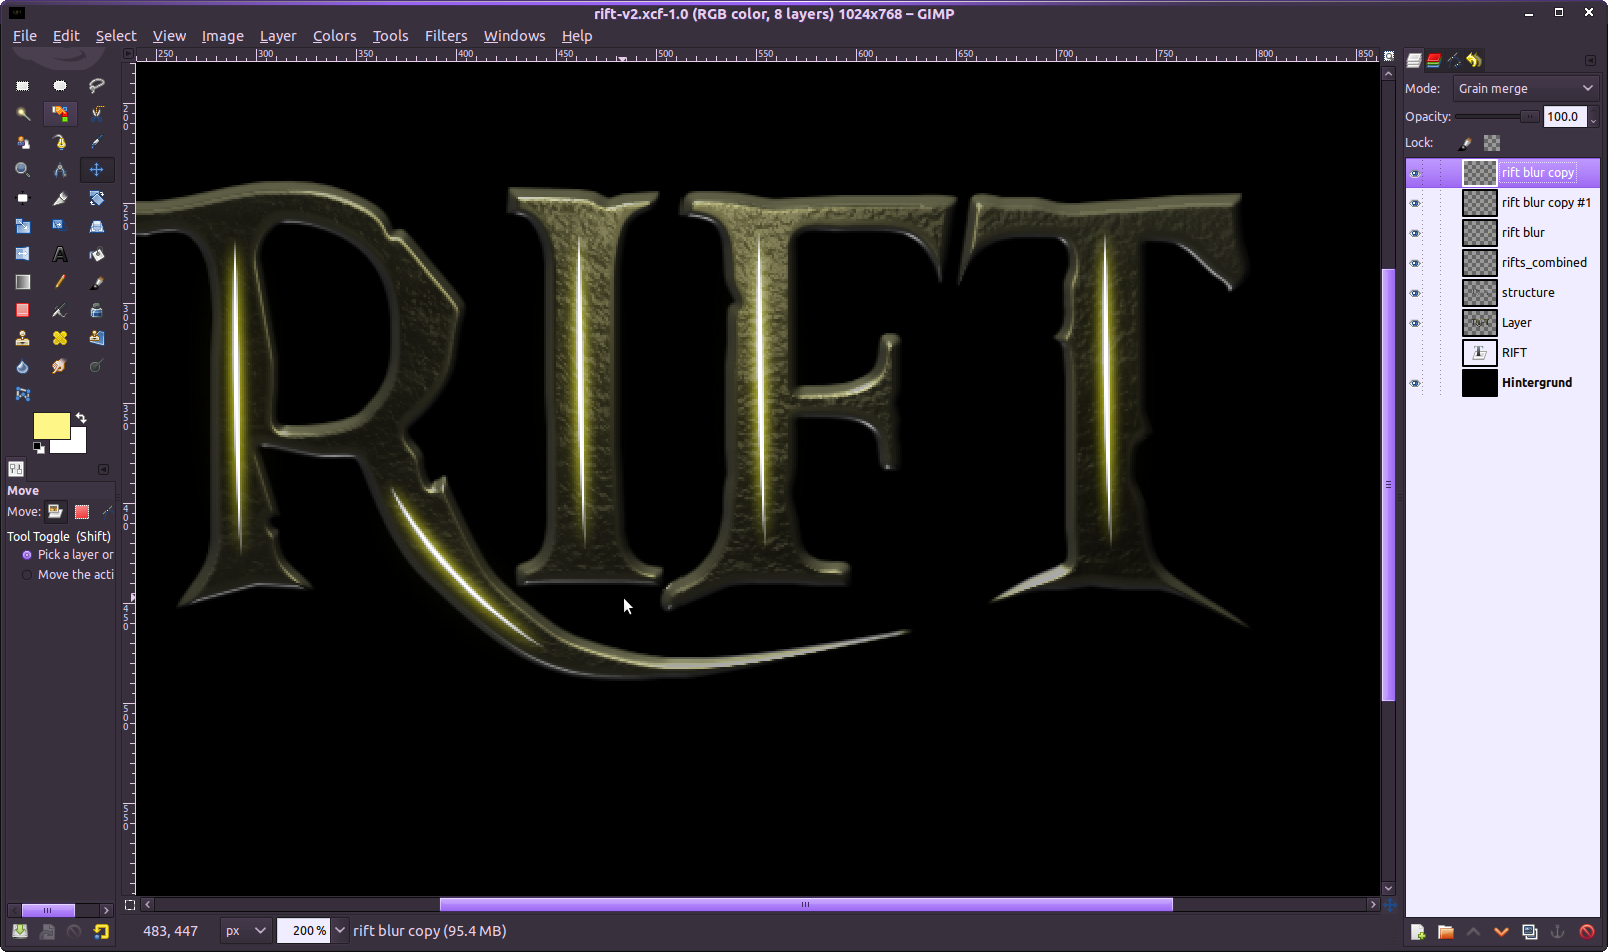Lower the layer with down arrow
The height and width of the screenshot is (952, 1608).
pos(1501,932)
